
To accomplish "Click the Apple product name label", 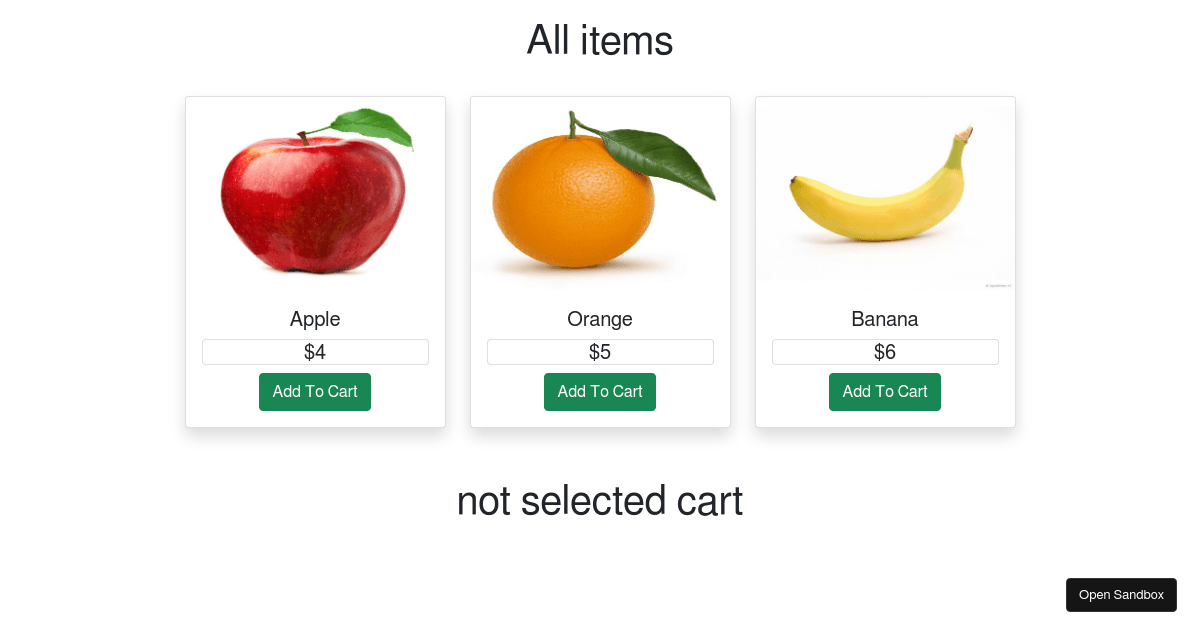I will point(315,319).
